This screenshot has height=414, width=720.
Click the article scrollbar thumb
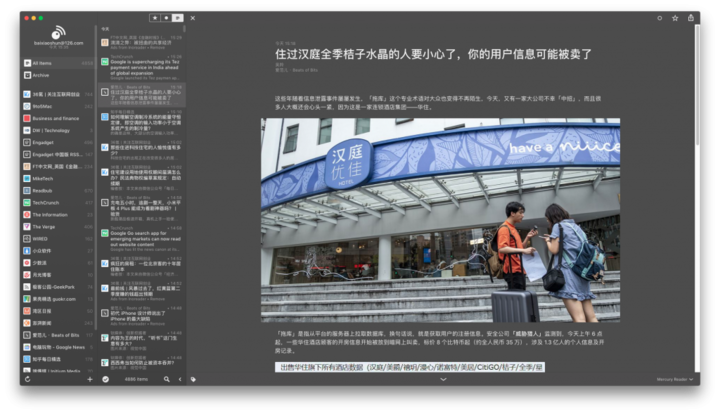coord(697,83)
